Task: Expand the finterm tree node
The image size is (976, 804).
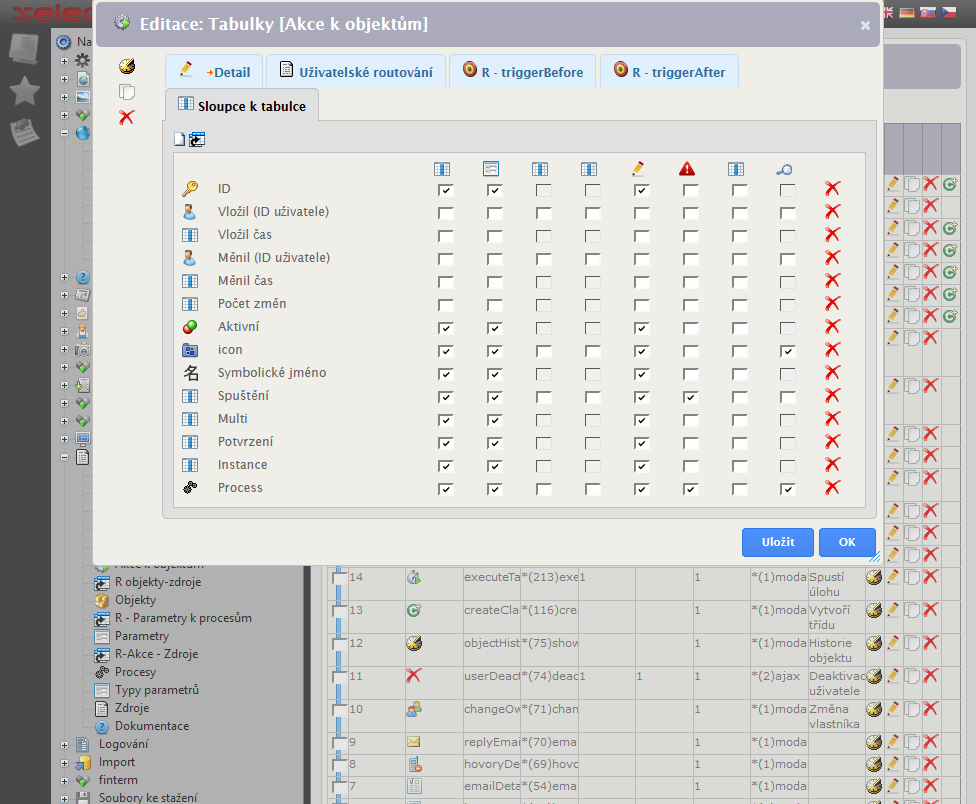Action: coord(65,781)
